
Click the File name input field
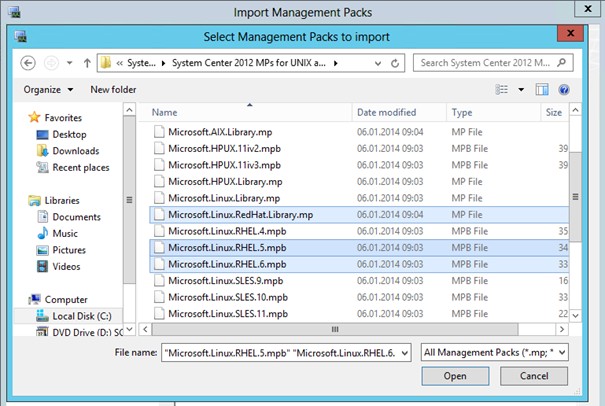pyautogui.click(x=286, y=353)
